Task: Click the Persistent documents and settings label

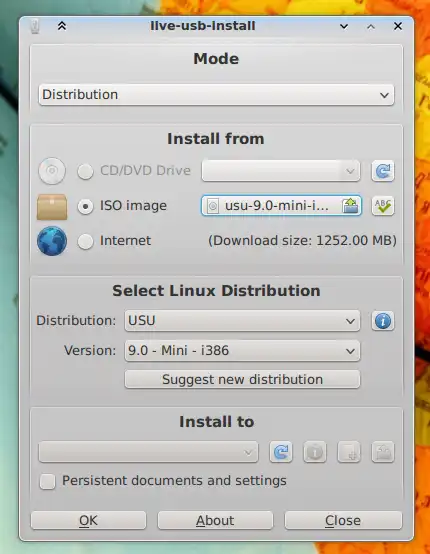Action: [174, 481]
